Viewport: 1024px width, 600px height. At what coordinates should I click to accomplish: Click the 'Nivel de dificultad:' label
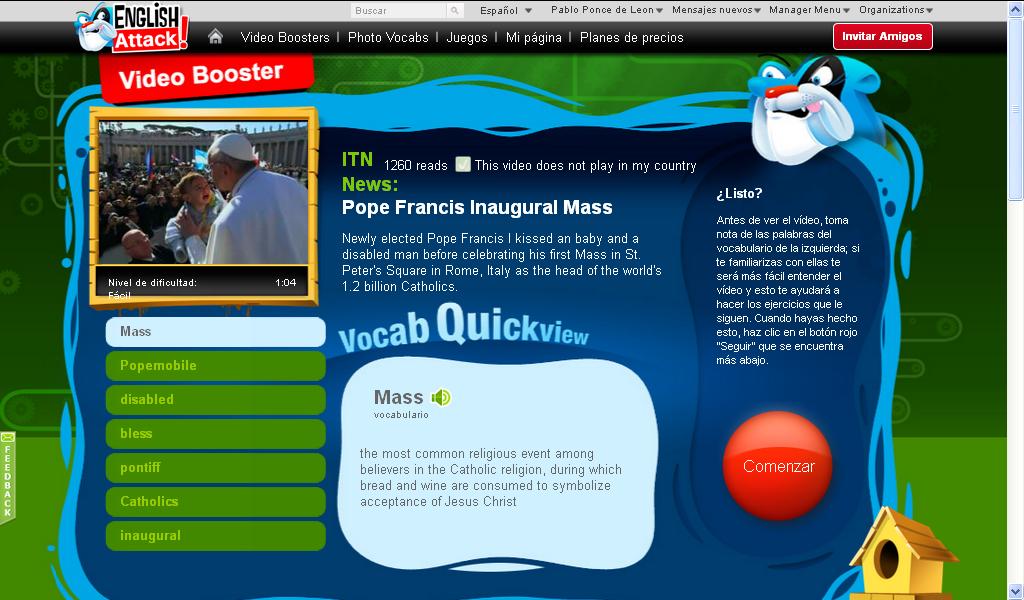[152, 283]
